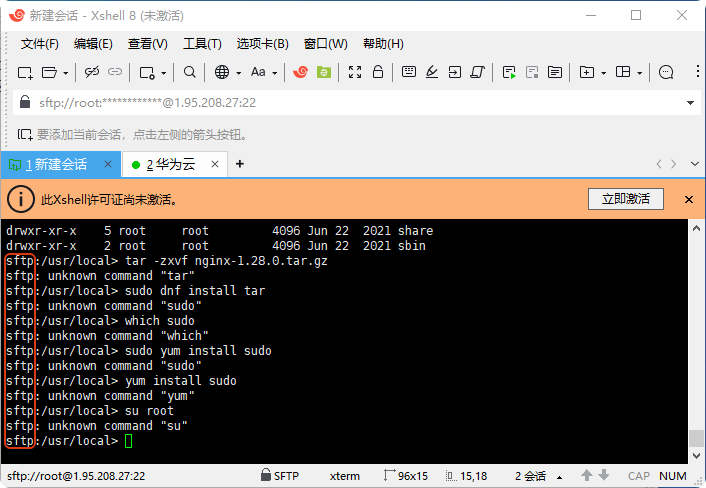Launch Xftp green toolbar icon
Viewport: 706px width, 488px height.
click(324, 72)
